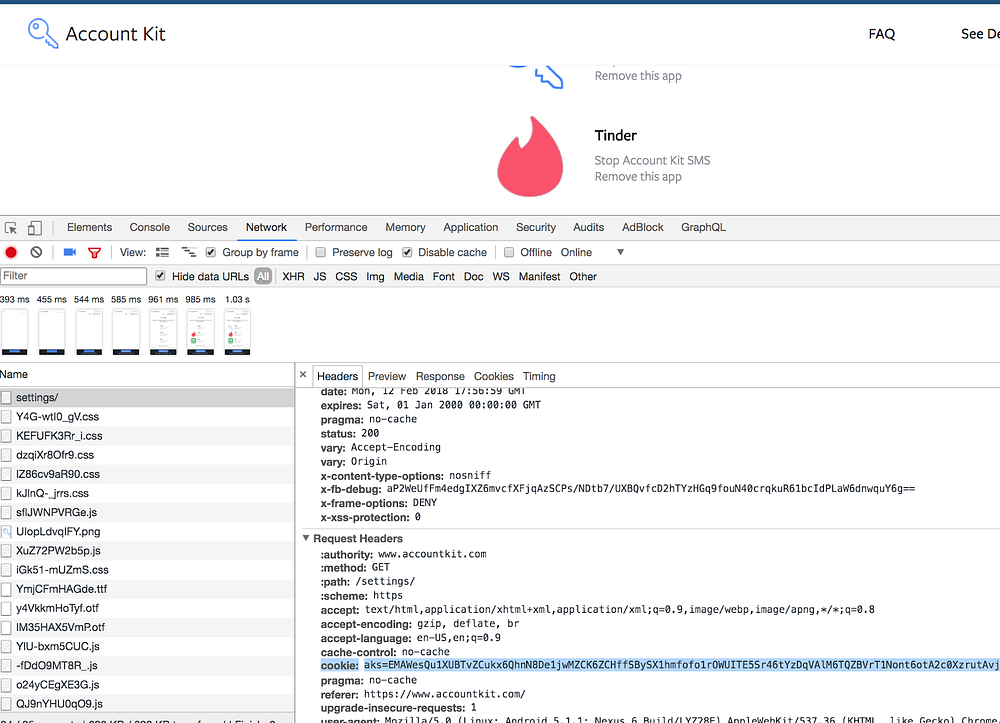Close the request details pane
Image resolution: width=1000 pixels, height=723 pixels.
point(303,375)
